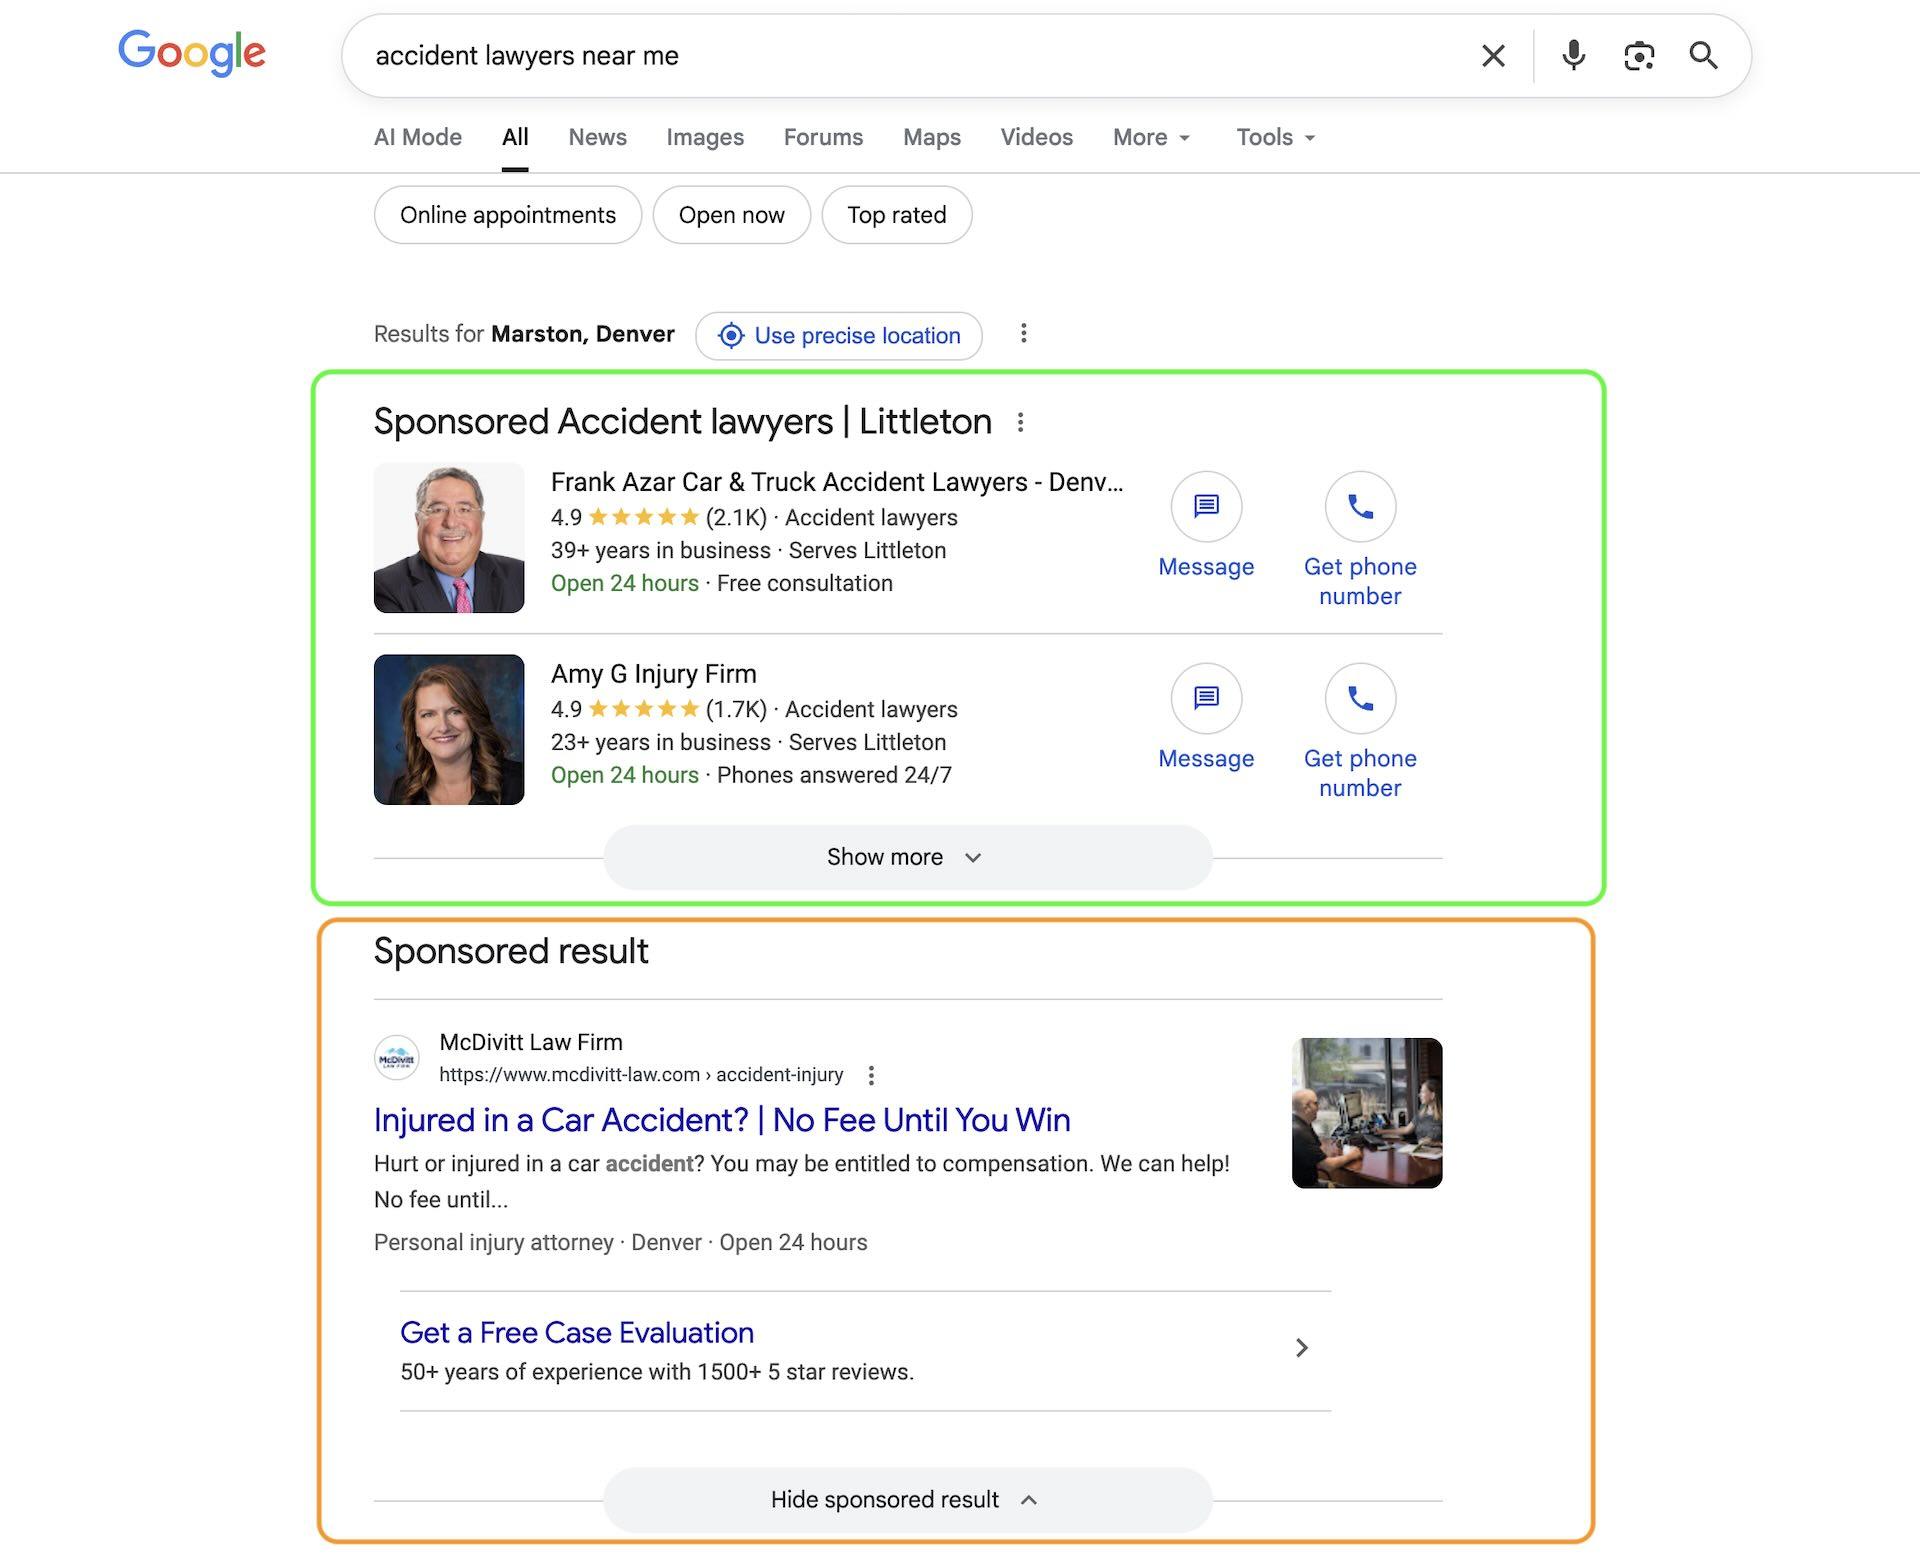Viewport: 1920px width, 1556px height.
Task: Activate voice search microphone
Action: (x=1572, y=55)
